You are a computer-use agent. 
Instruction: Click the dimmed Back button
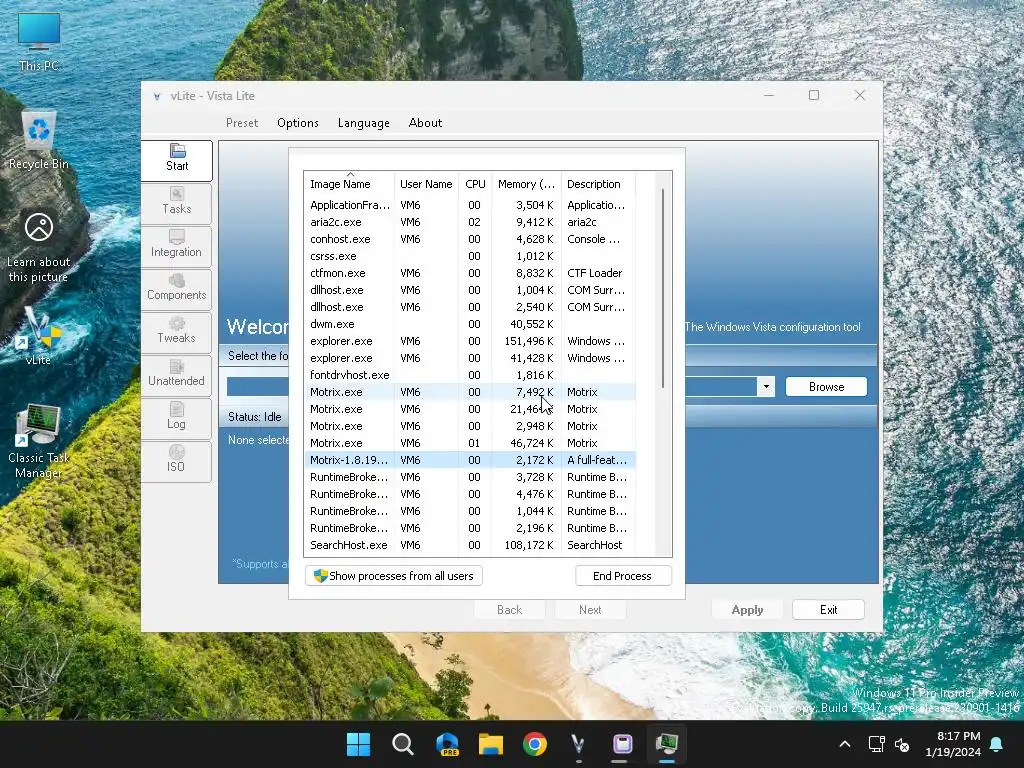pos(509,610)
